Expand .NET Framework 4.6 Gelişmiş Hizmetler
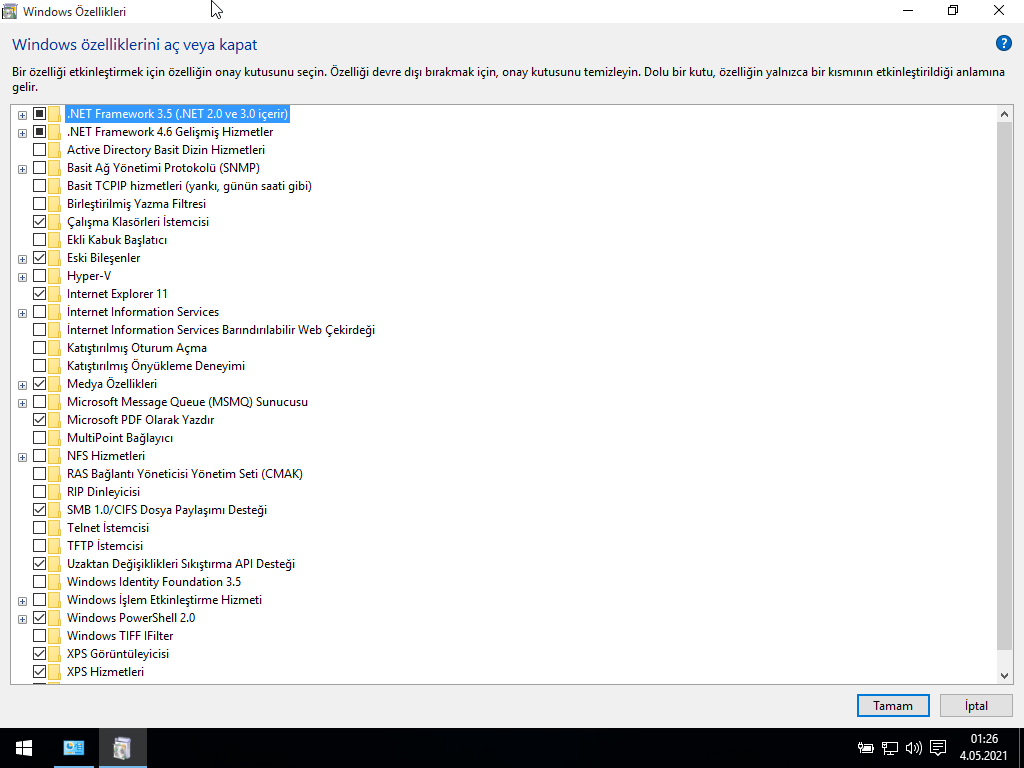Image resolution: width=1024 pixels, height=768 pixels. pyautogui.click(x=22, y=133)
